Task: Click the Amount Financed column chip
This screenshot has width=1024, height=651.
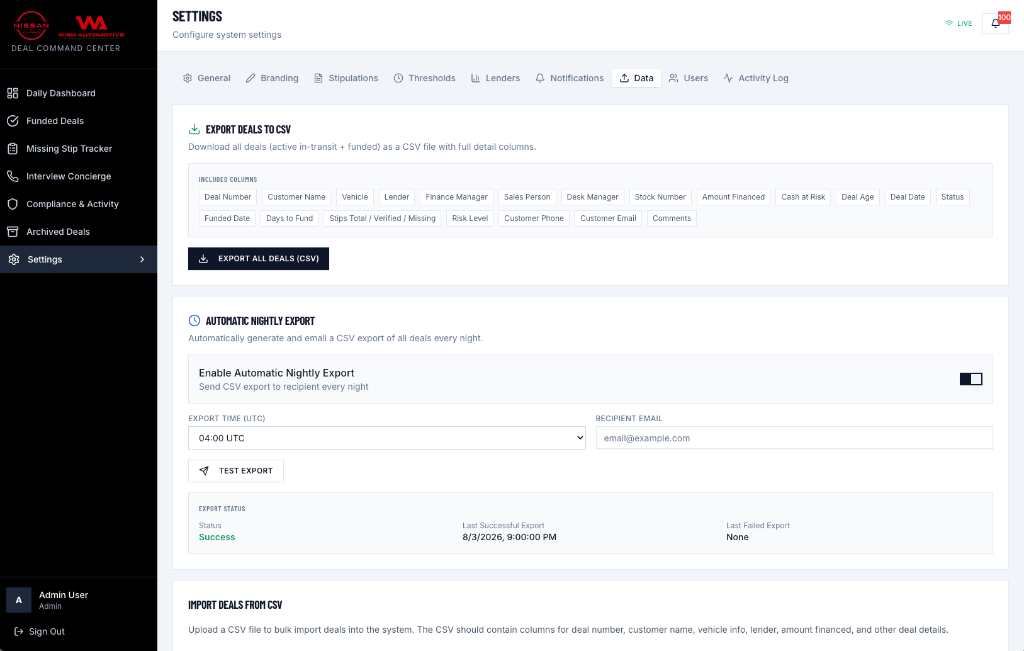Action: (x=733, y=197)
